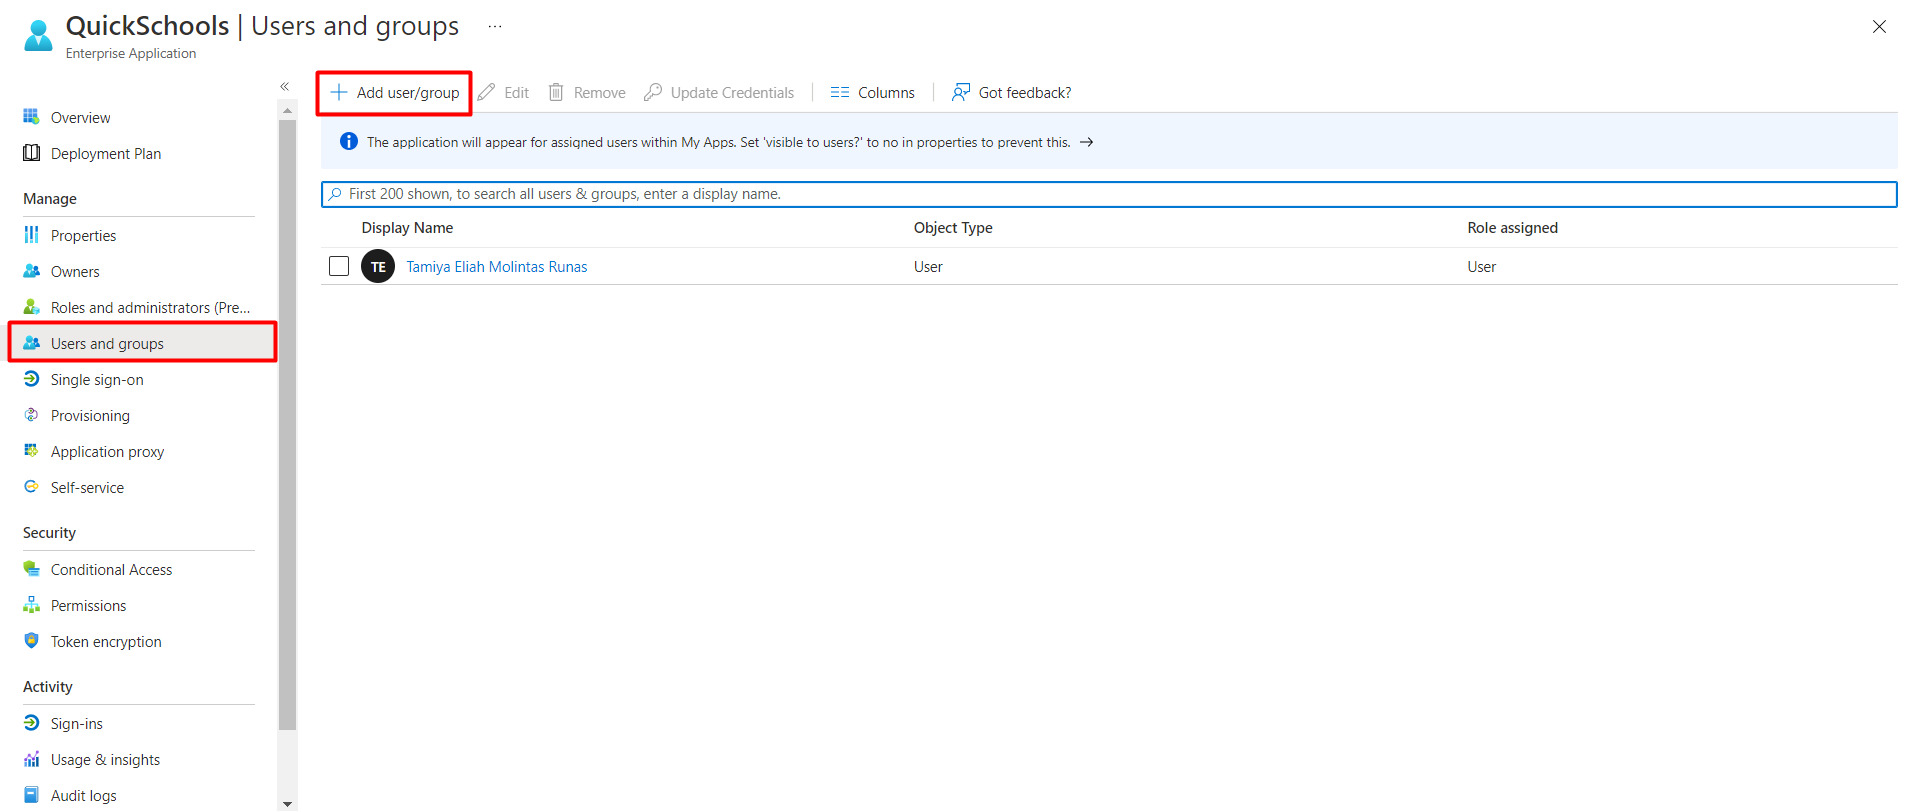
Task: Click the Sign-ins icon
Action: point(31,723)
